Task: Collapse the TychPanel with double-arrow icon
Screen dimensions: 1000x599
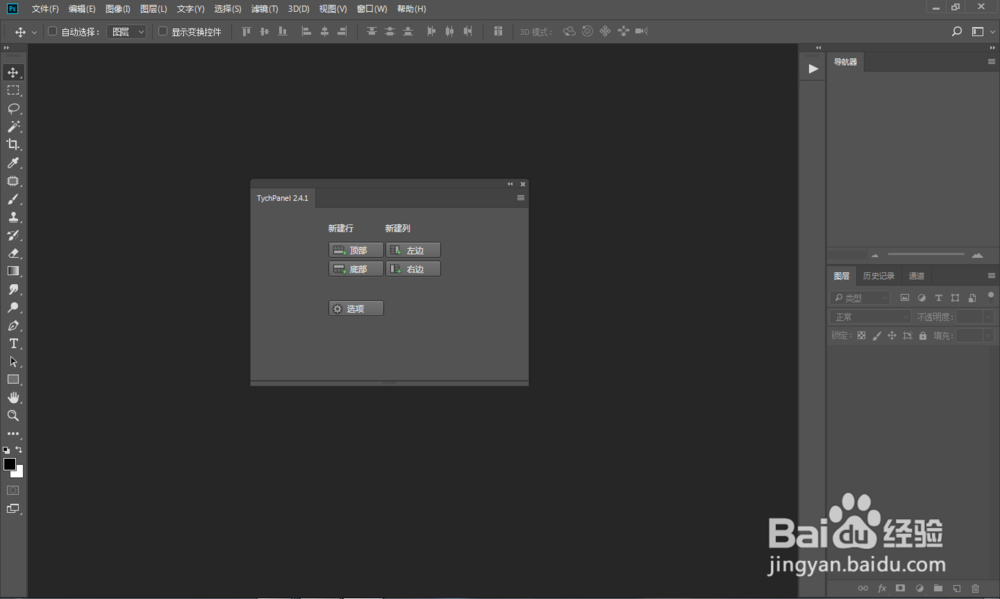Action: (510, 184)
